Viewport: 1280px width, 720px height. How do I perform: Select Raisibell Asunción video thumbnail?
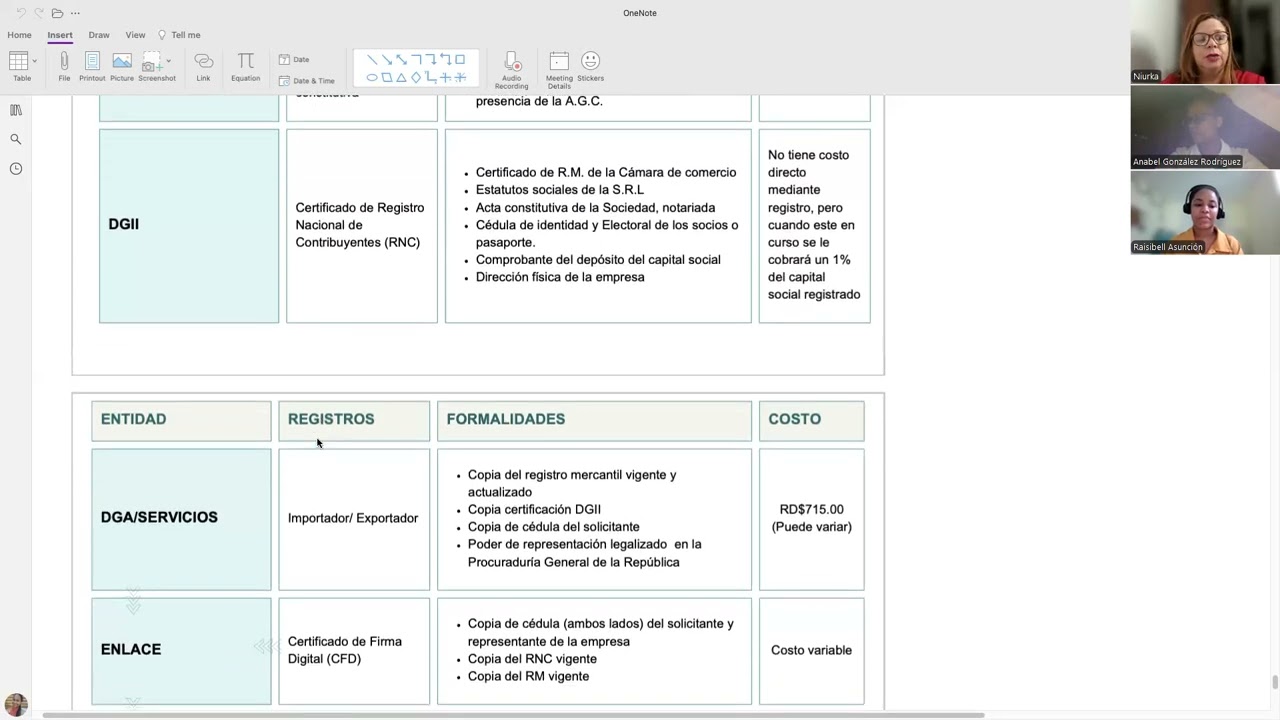(x=1205, y=212)
